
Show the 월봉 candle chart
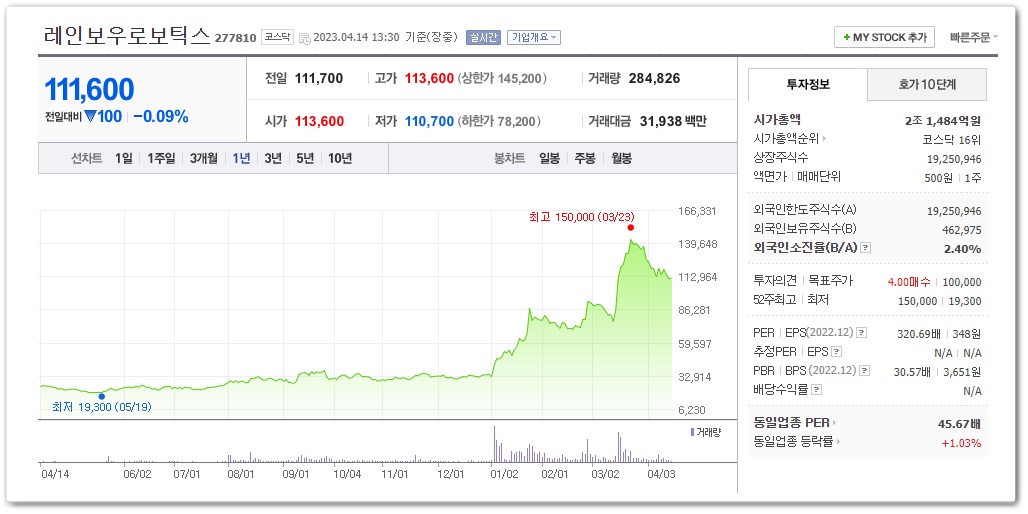pos(622,158)
